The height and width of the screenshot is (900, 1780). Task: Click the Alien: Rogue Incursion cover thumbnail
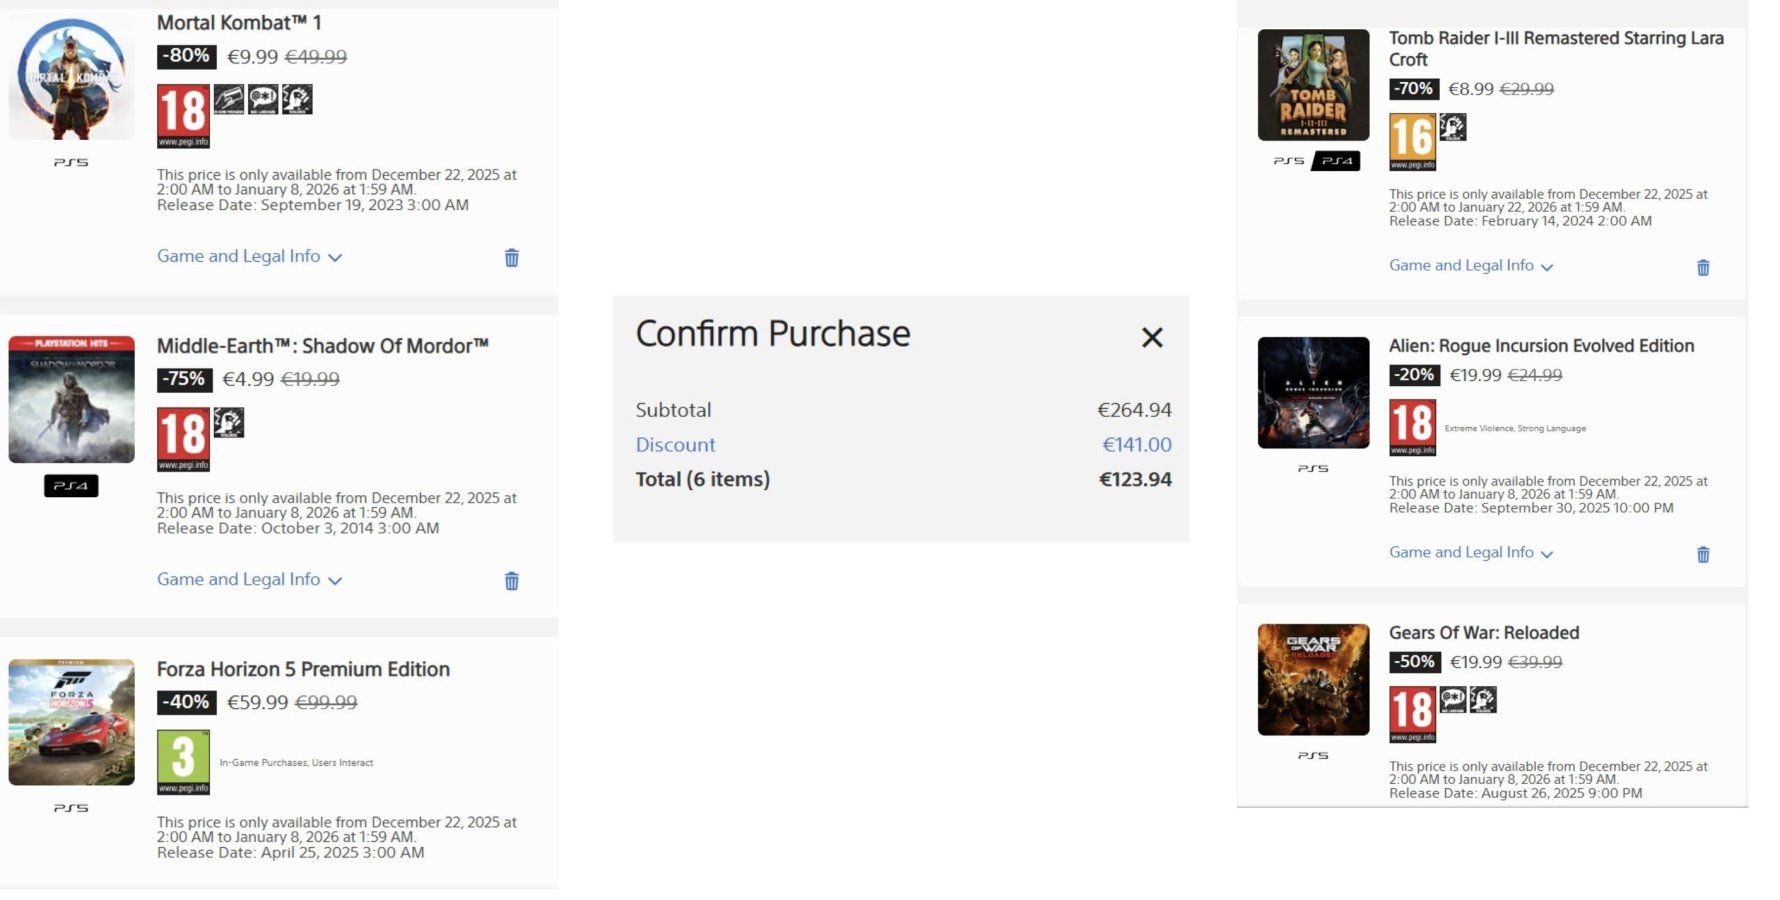click(1313, 393)
